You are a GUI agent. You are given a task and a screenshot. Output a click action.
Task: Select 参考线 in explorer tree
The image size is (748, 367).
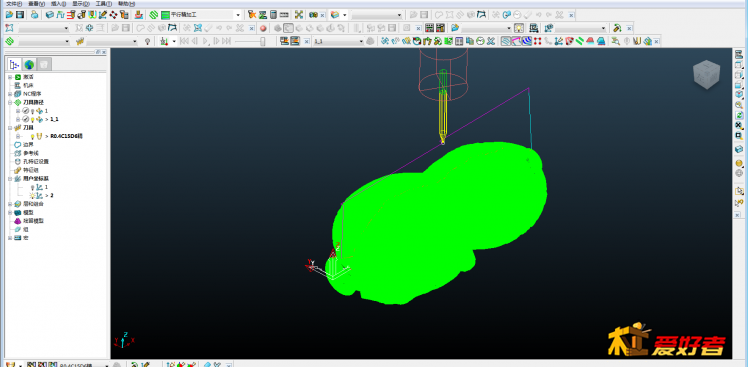[30, 153]
